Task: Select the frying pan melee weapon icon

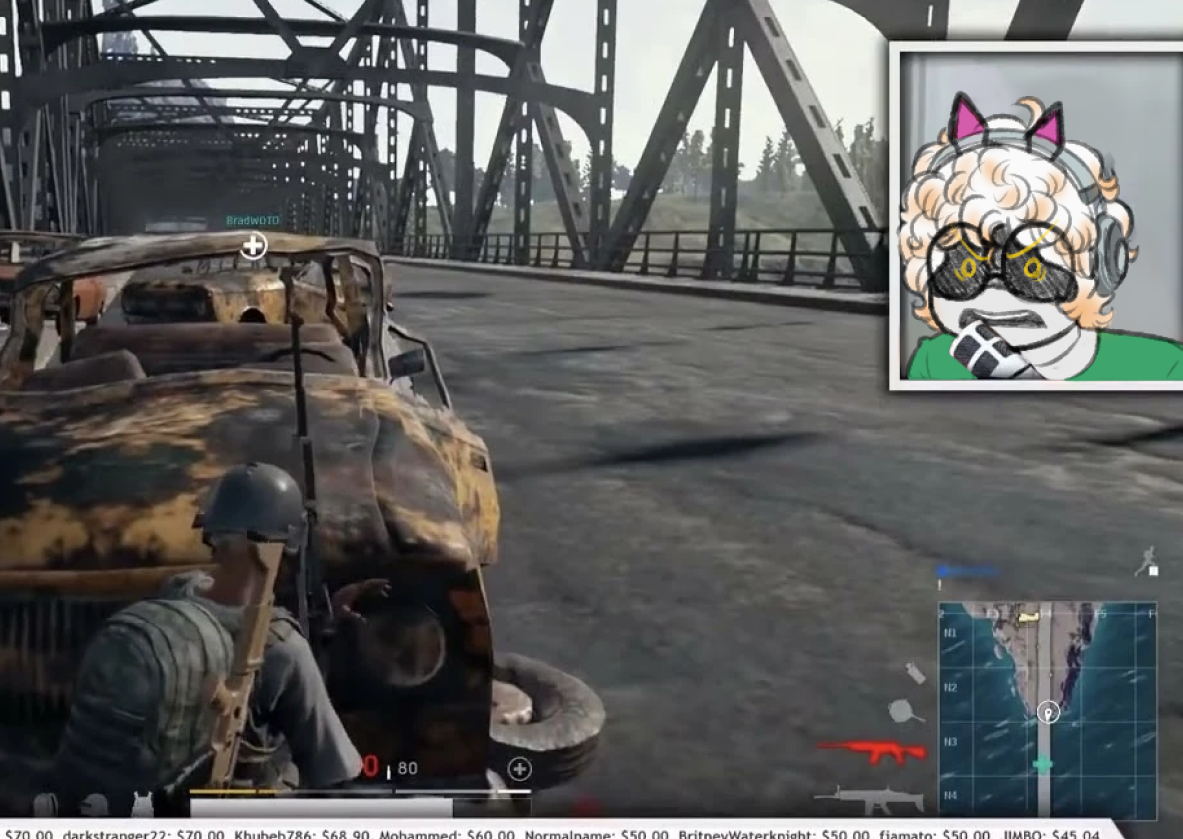Action: pyautogui.click(x=905, y=711)
